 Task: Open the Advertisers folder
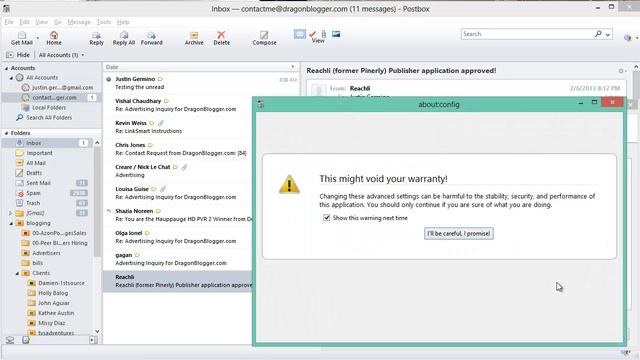[x=46, y=253]
